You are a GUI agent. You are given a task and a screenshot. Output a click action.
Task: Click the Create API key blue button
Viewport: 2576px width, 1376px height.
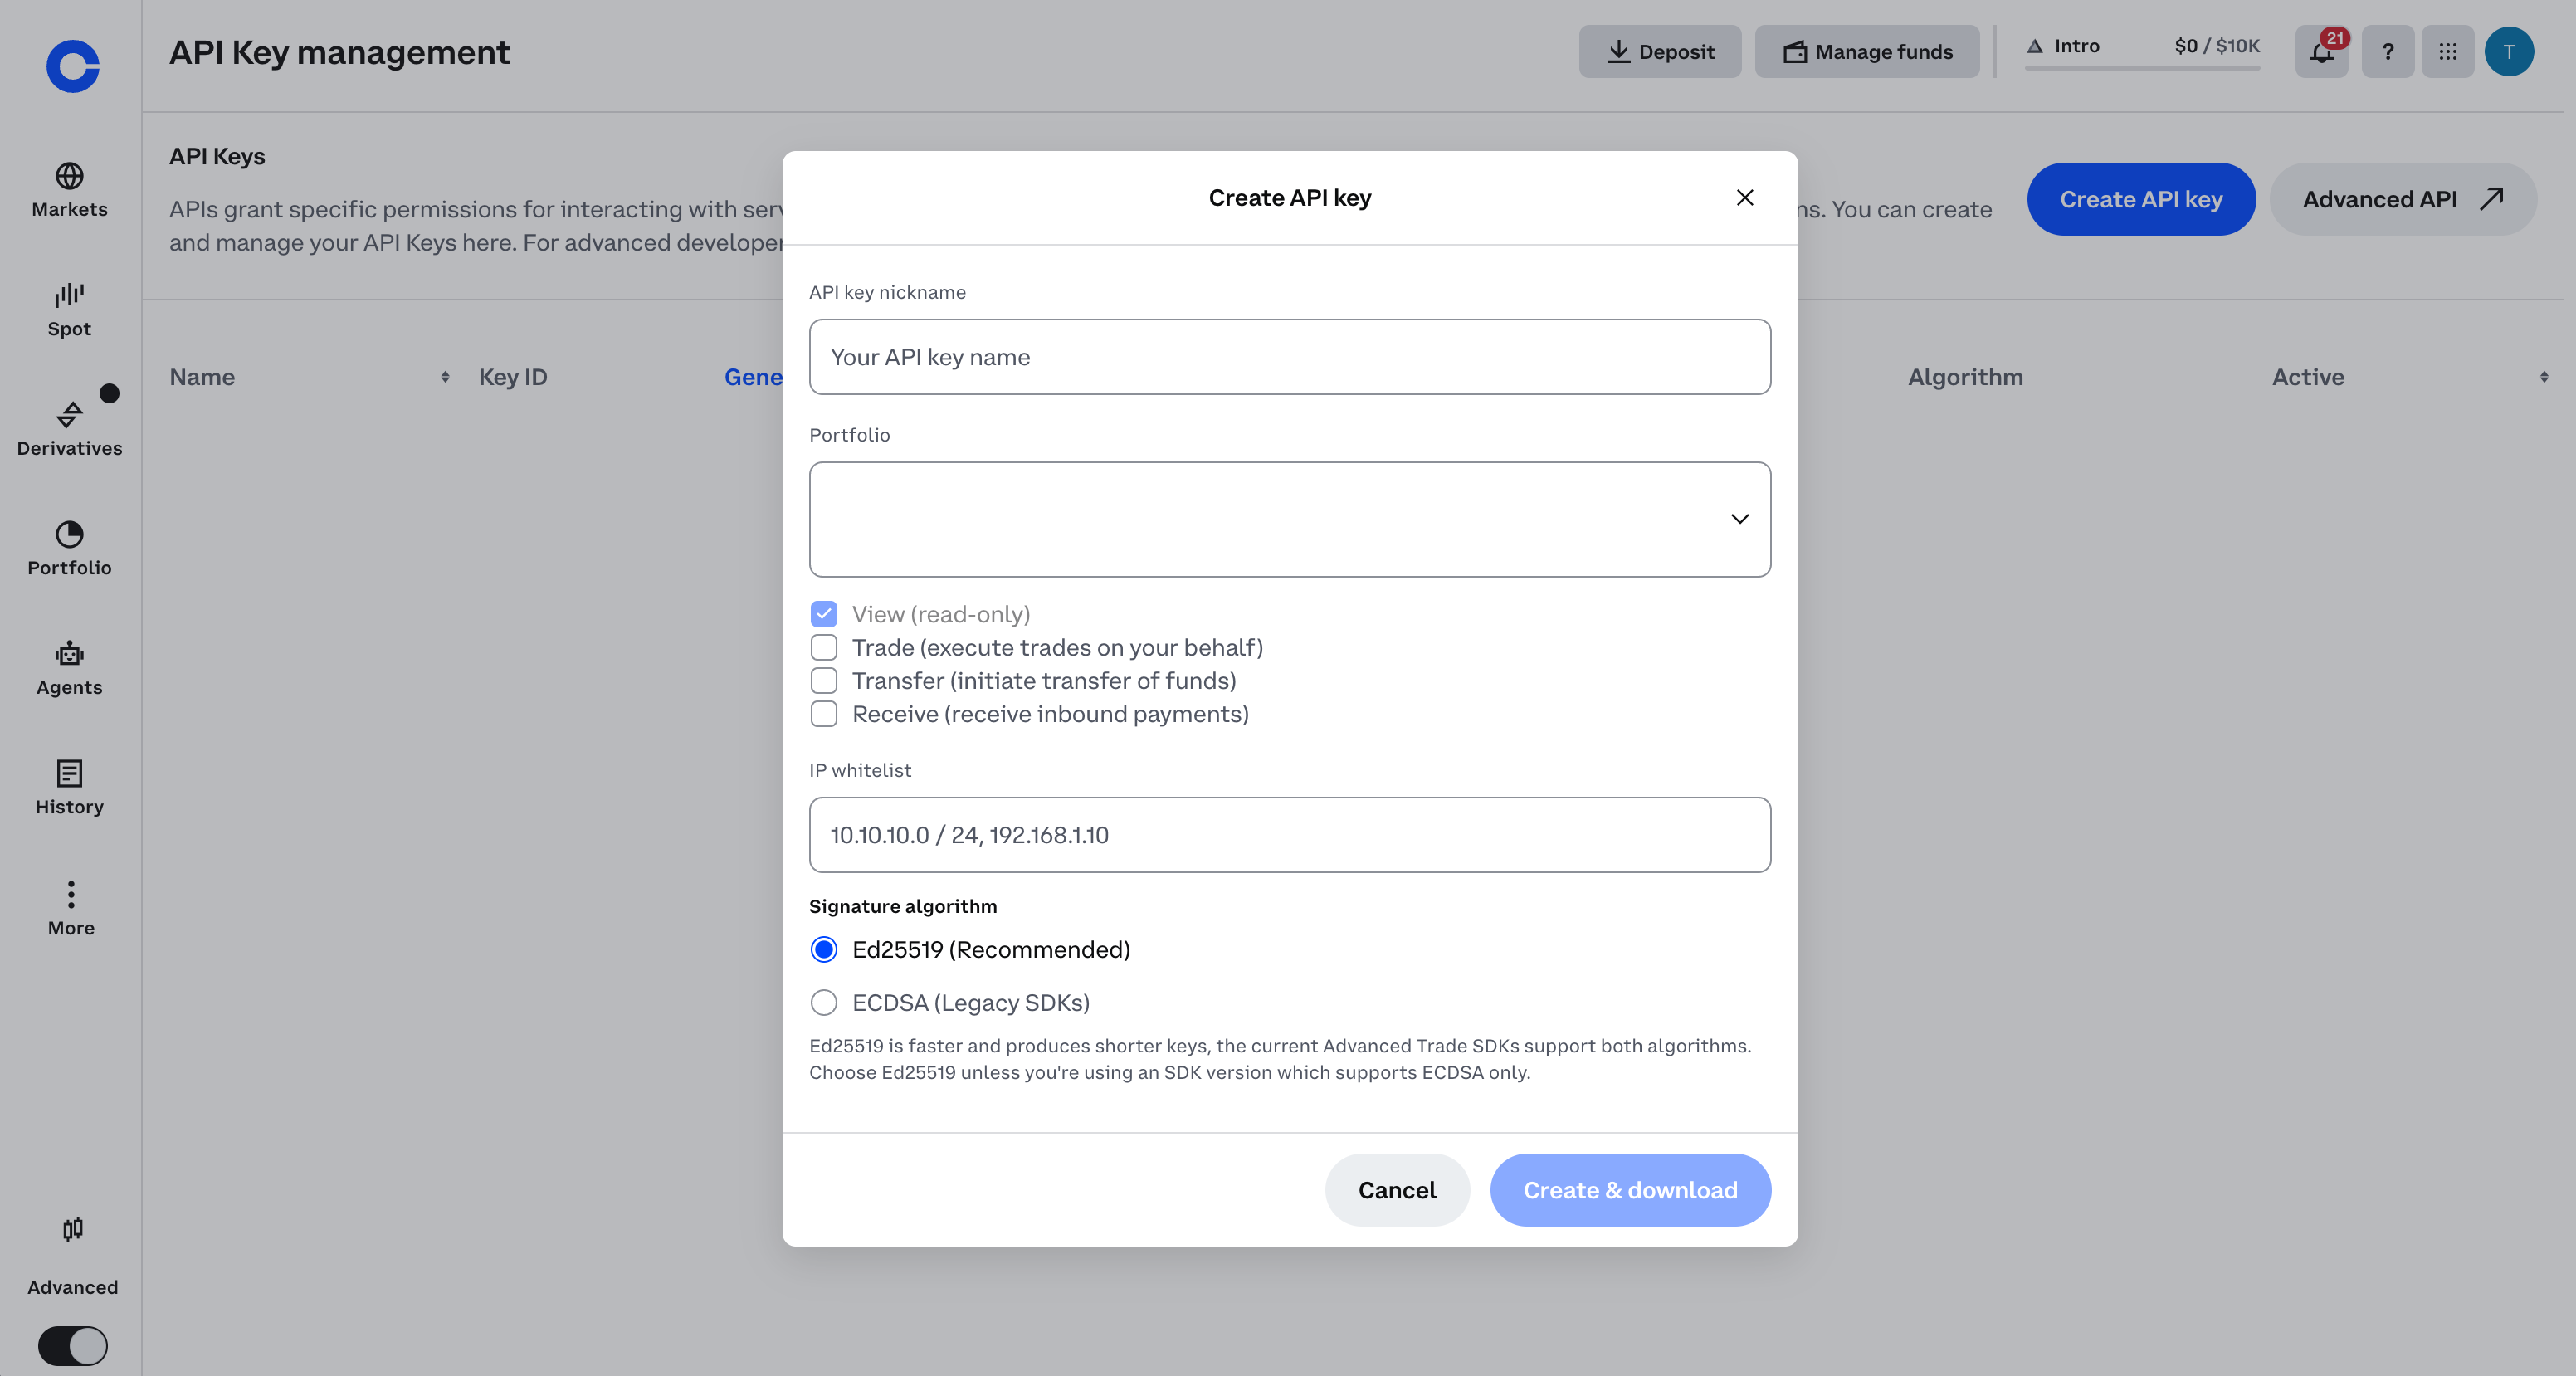tap(2141, 199)
